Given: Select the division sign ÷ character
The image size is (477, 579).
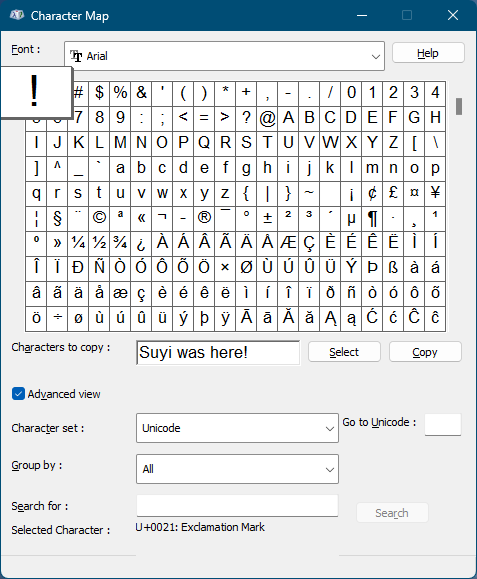Looking at the screenshot, I should tap(57, 318).
